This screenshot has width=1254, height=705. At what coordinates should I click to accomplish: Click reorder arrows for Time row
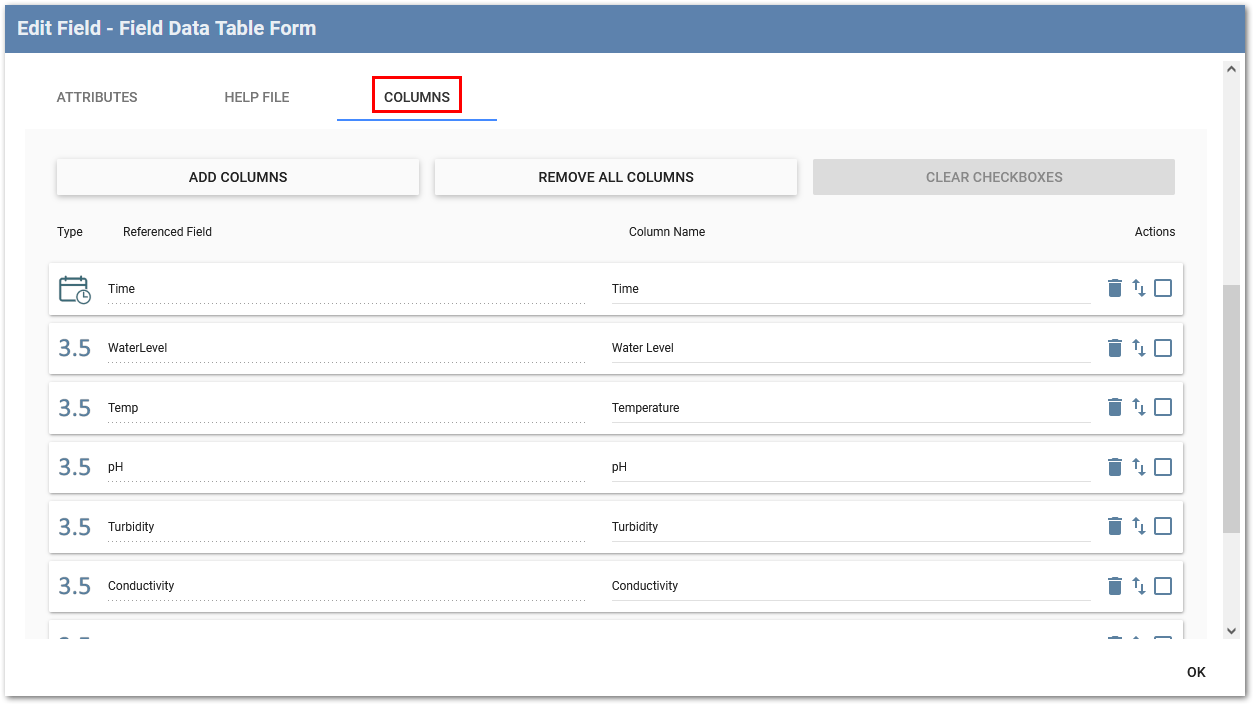(1139, 289)
